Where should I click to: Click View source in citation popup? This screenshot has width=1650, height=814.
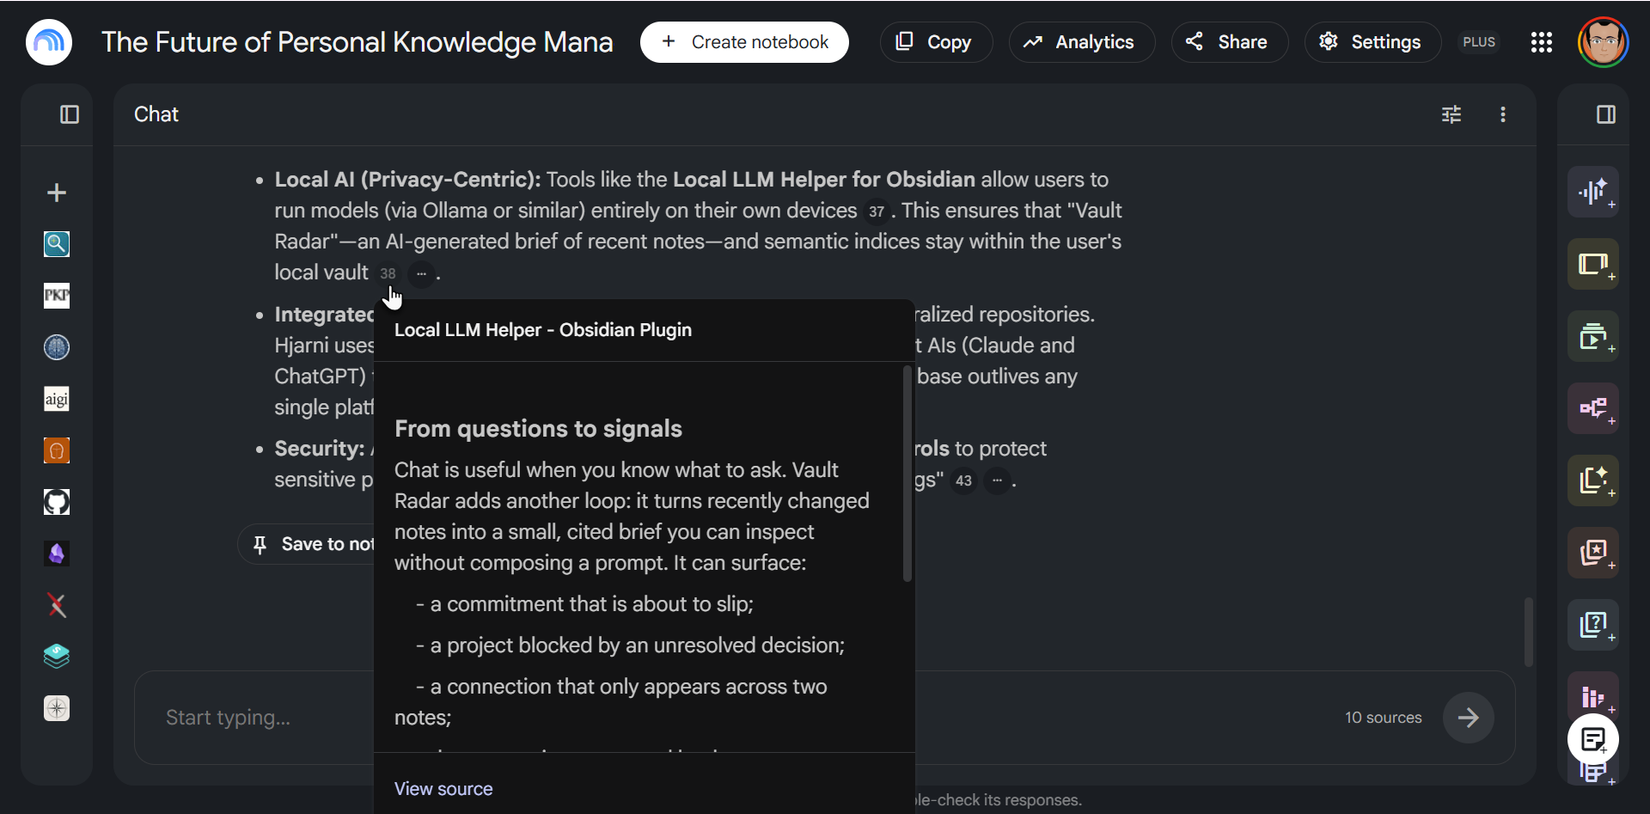(x=443, y=789)
